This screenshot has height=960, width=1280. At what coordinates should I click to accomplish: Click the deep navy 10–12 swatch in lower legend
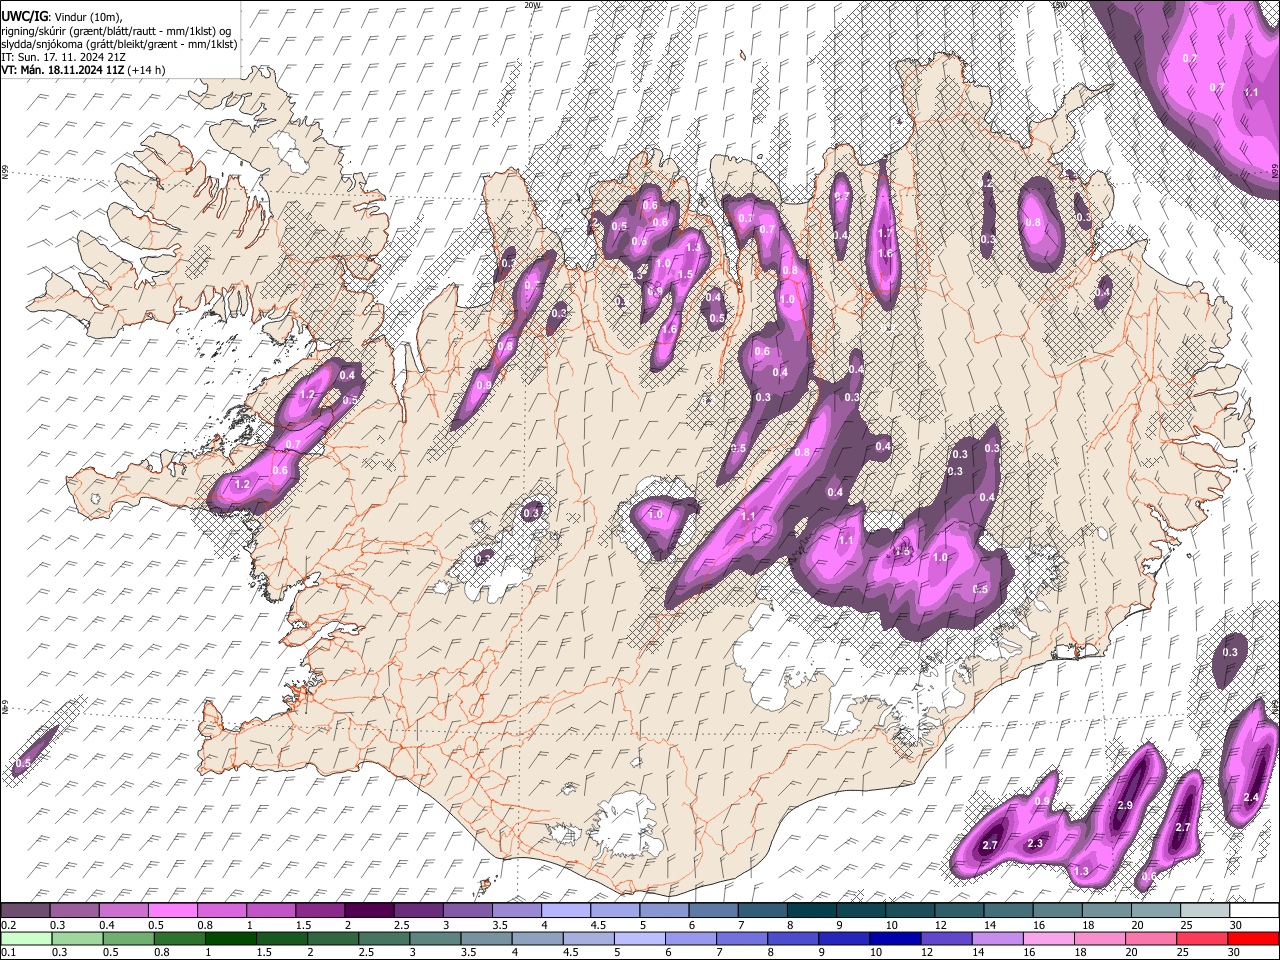(896, 938)
